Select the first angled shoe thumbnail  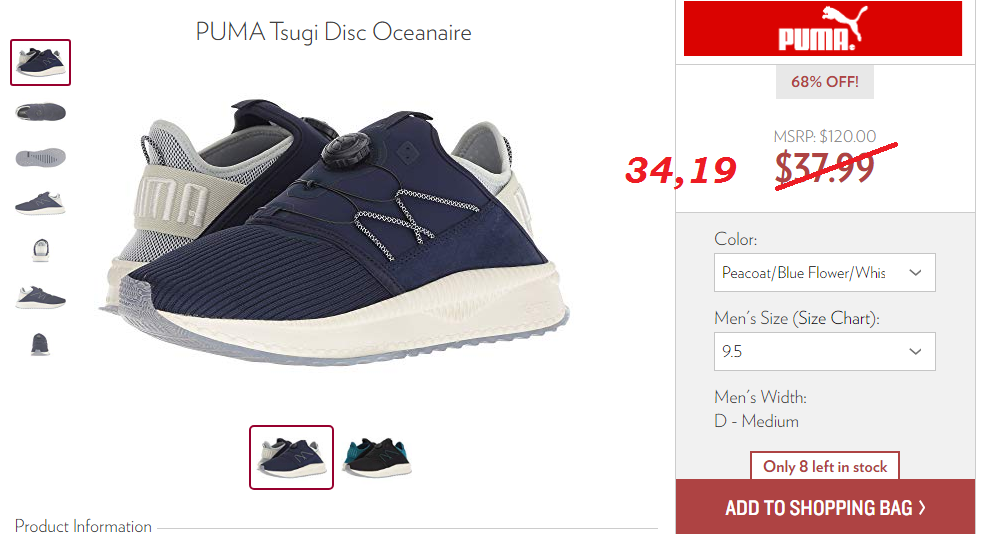tap(40, 63)
